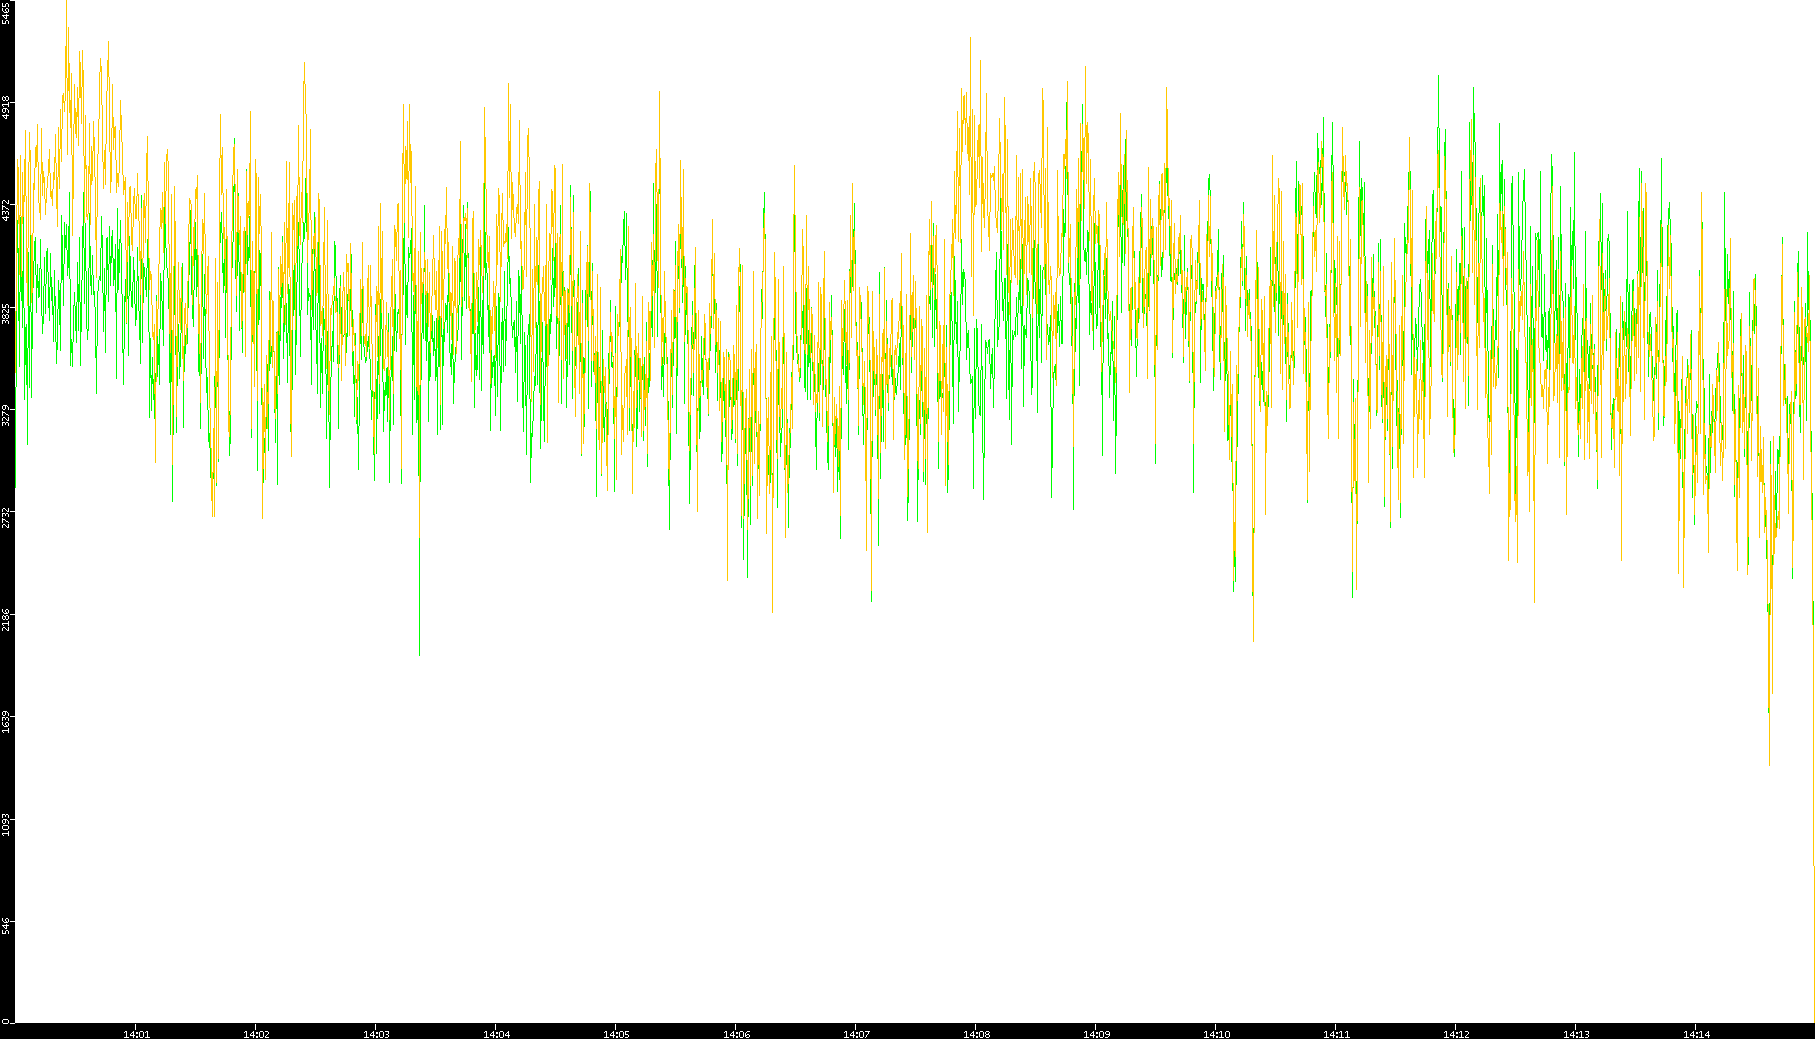Screen dimensions: 1815x1039
Task: Click the 14:01 time axis label
Action: tap(136, 1034)
